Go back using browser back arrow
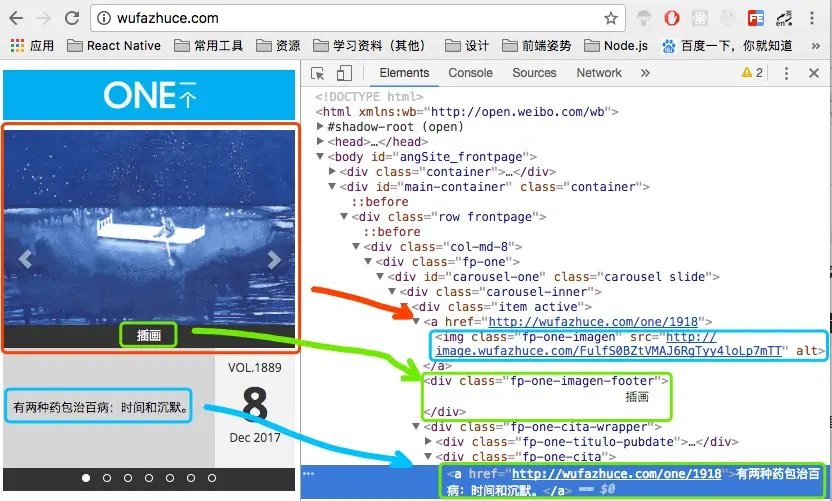 pyautogui.click(x=16, y=19)
